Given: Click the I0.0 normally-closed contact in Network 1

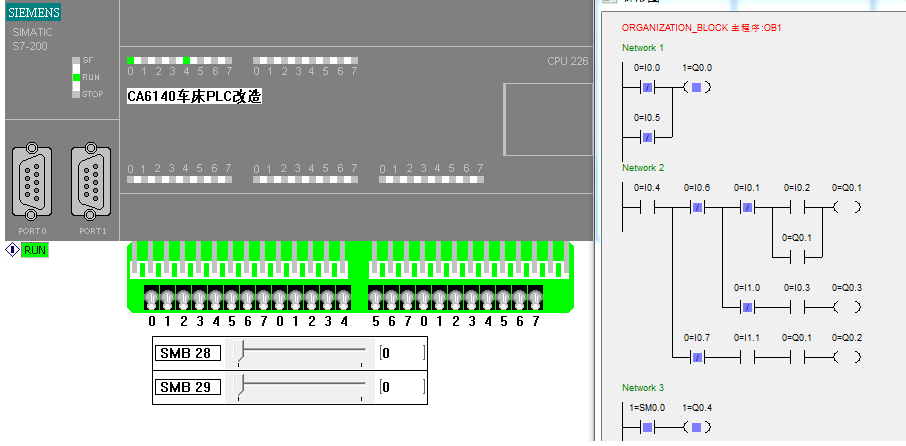Looking at the screenshot, I should [x=647, y=88].
